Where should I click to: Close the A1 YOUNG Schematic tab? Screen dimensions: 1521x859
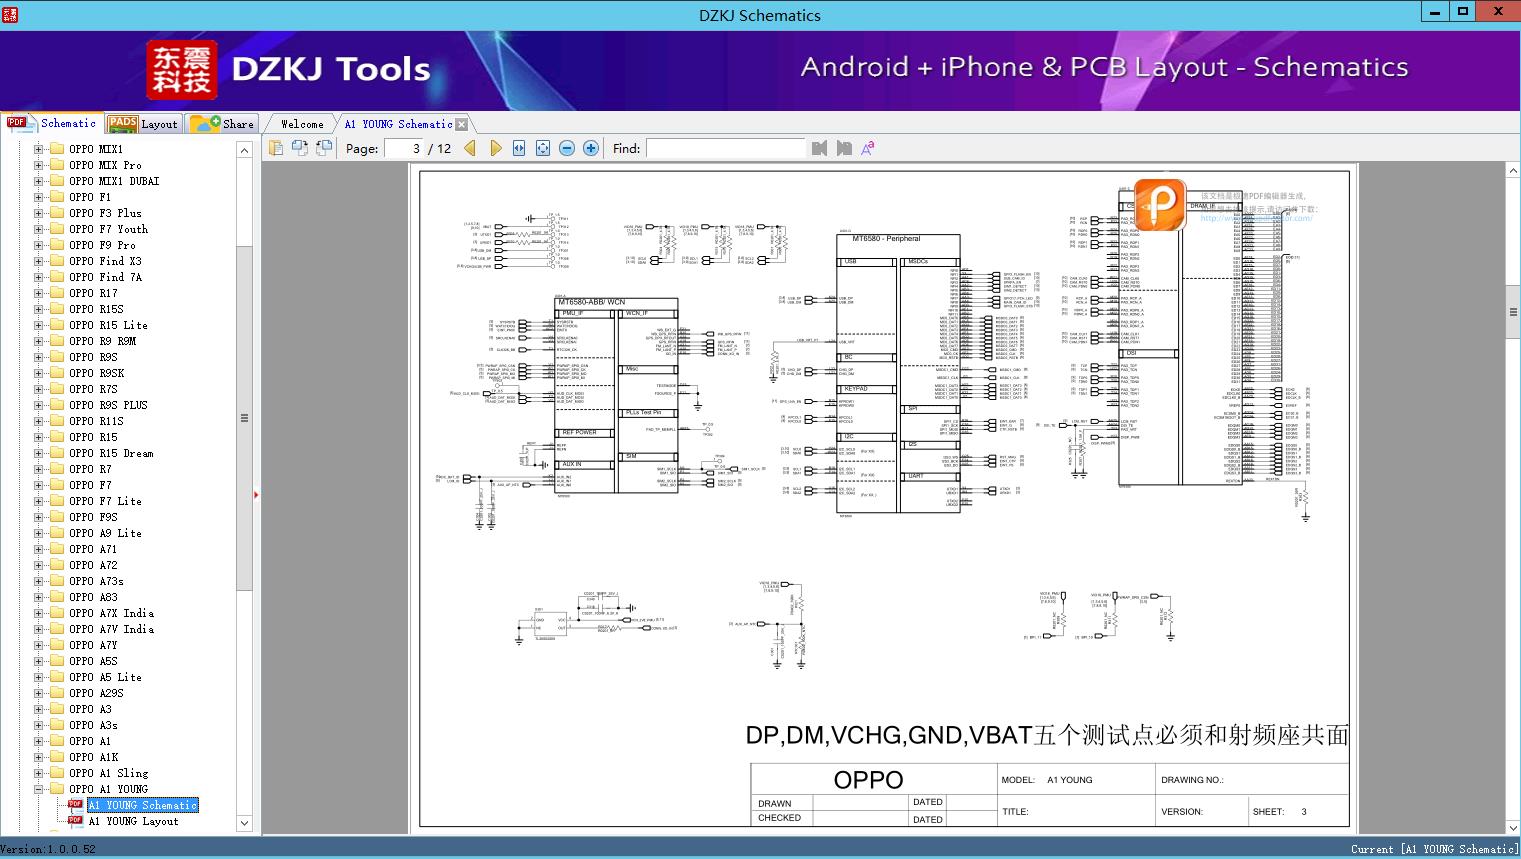tap(461, 124)
